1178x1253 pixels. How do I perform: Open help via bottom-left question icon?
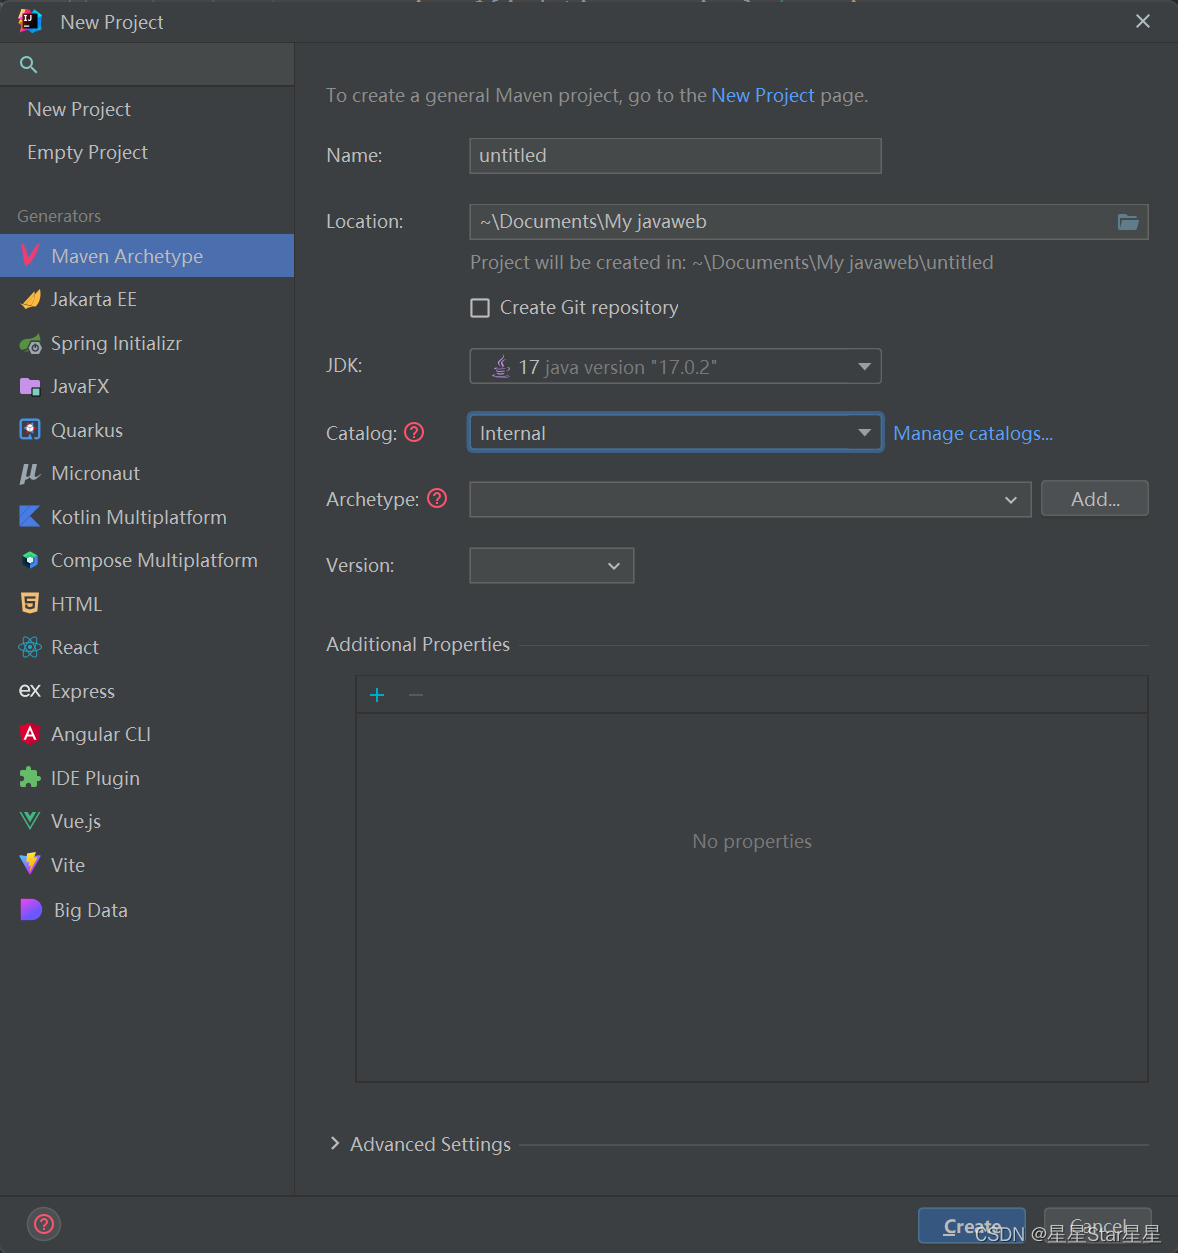pyautogui.click(x=44, y=1224)
